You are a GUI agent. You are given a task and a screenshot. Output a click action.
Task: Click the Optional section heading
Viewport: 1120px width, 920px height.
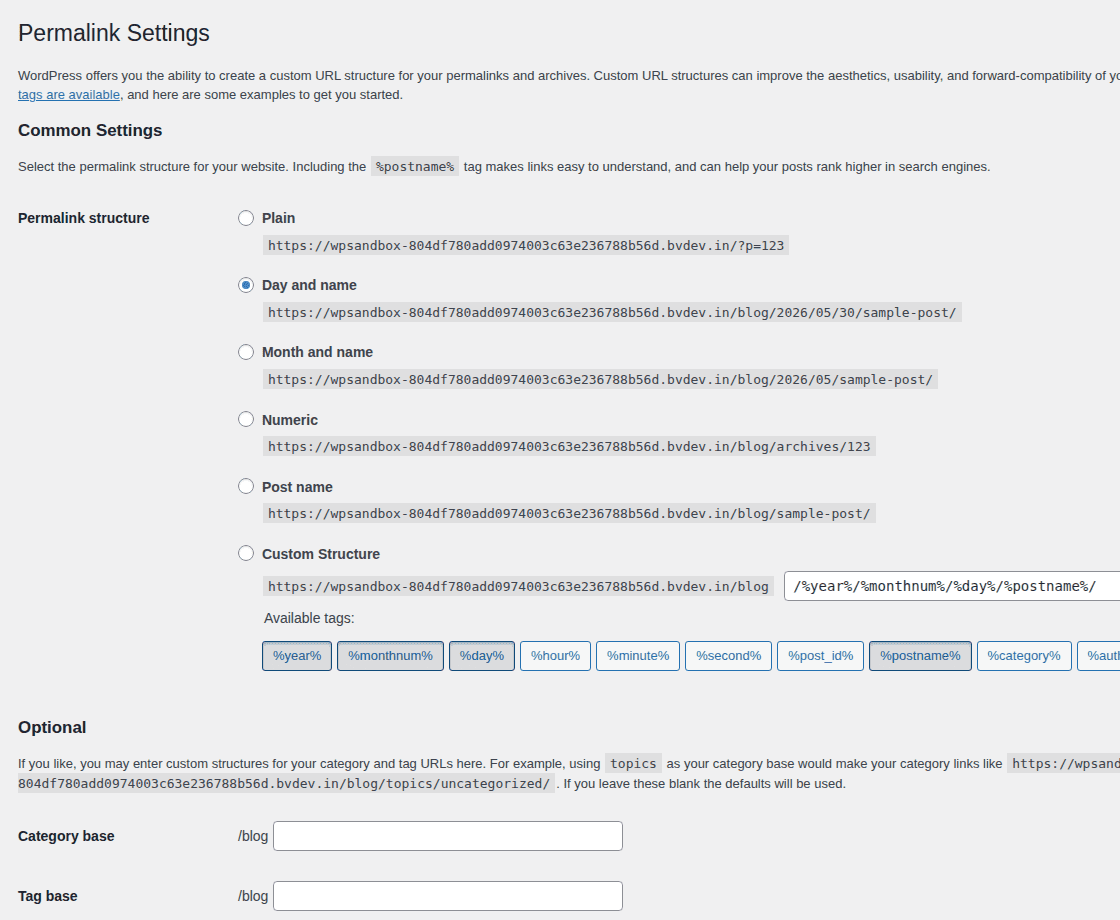[52, 727]
